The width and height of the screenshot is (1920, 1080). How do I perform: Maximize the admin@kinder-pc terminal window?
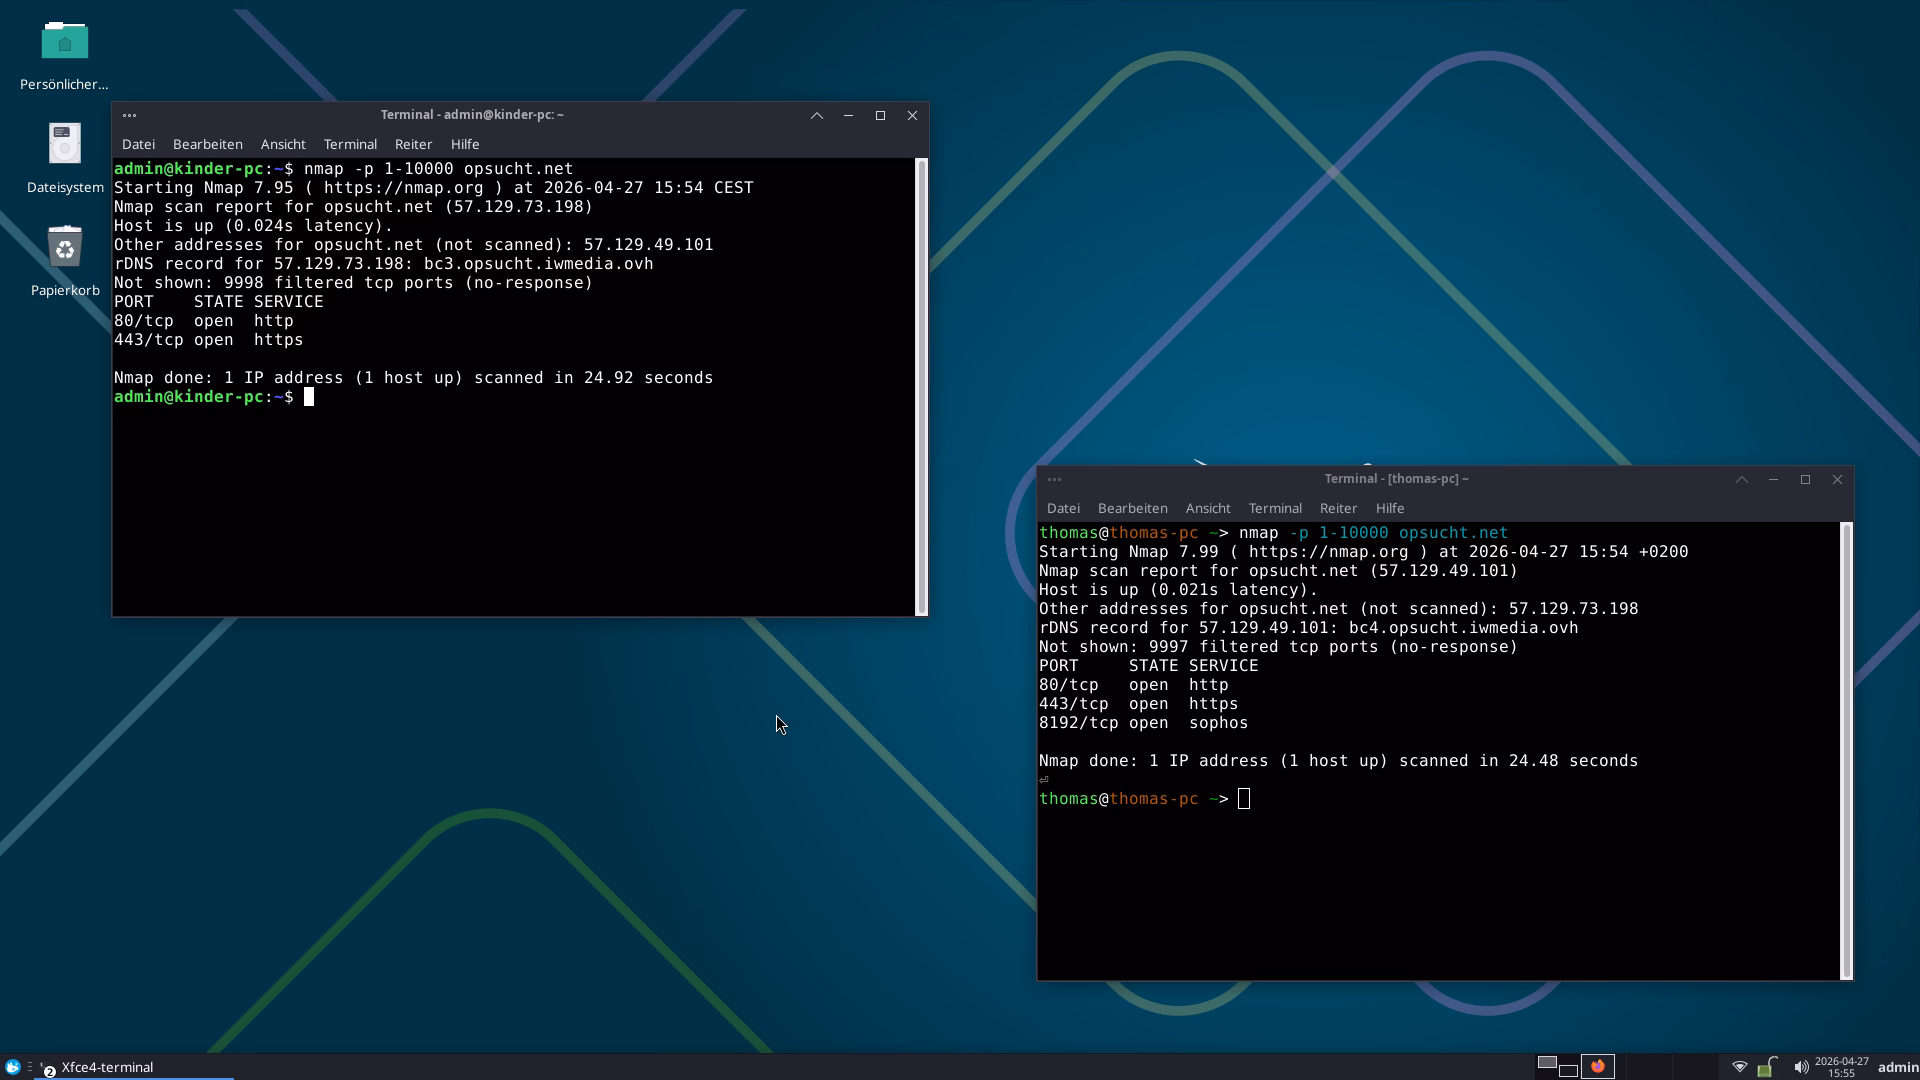pyautogui.click(x=881, y=115)
